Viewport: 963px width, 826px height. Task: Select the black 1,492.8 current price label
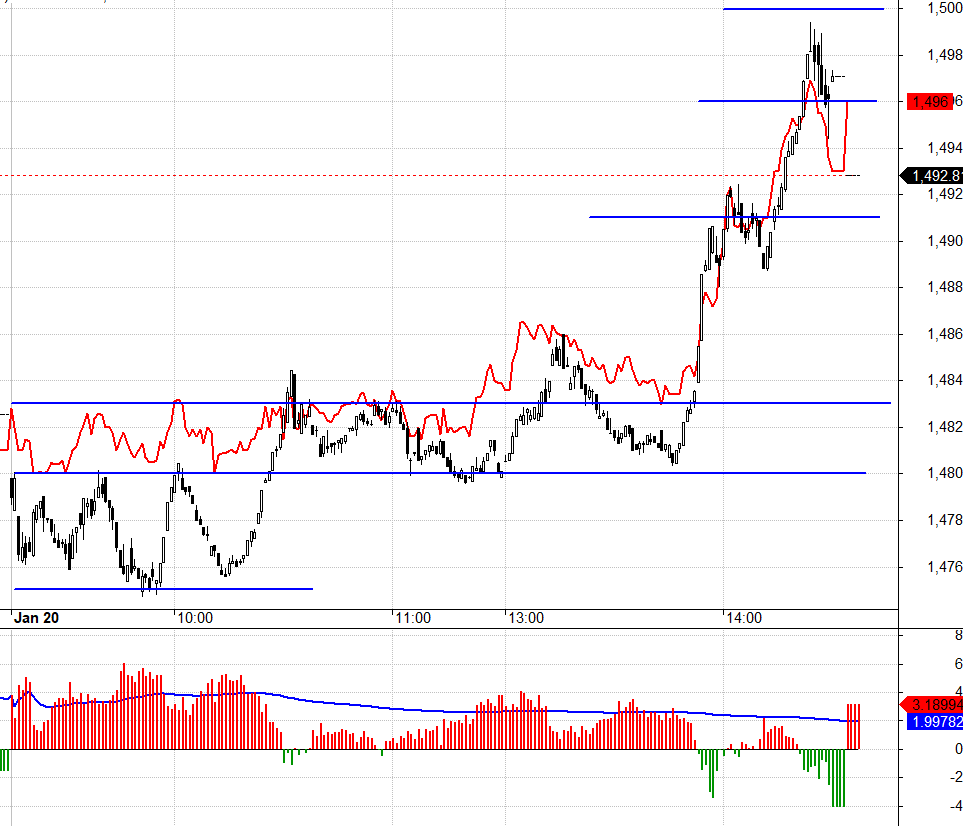coord(932,176)
